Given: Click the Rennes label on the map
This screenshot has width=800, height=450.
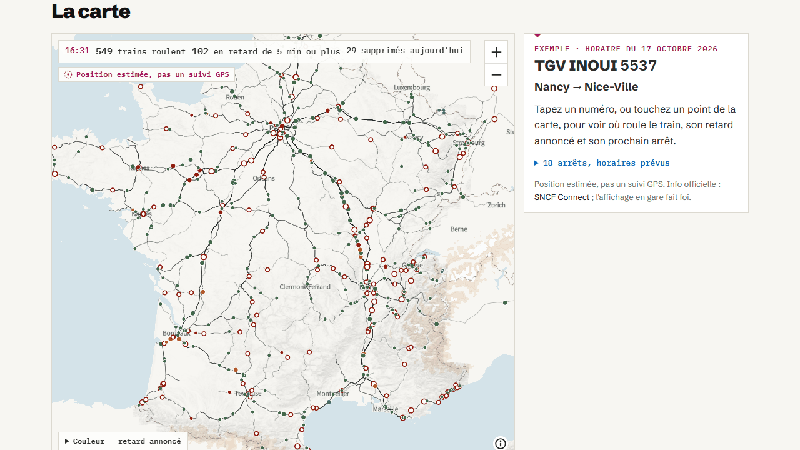Looking at the screenshot, I should (x=139, y=167).
